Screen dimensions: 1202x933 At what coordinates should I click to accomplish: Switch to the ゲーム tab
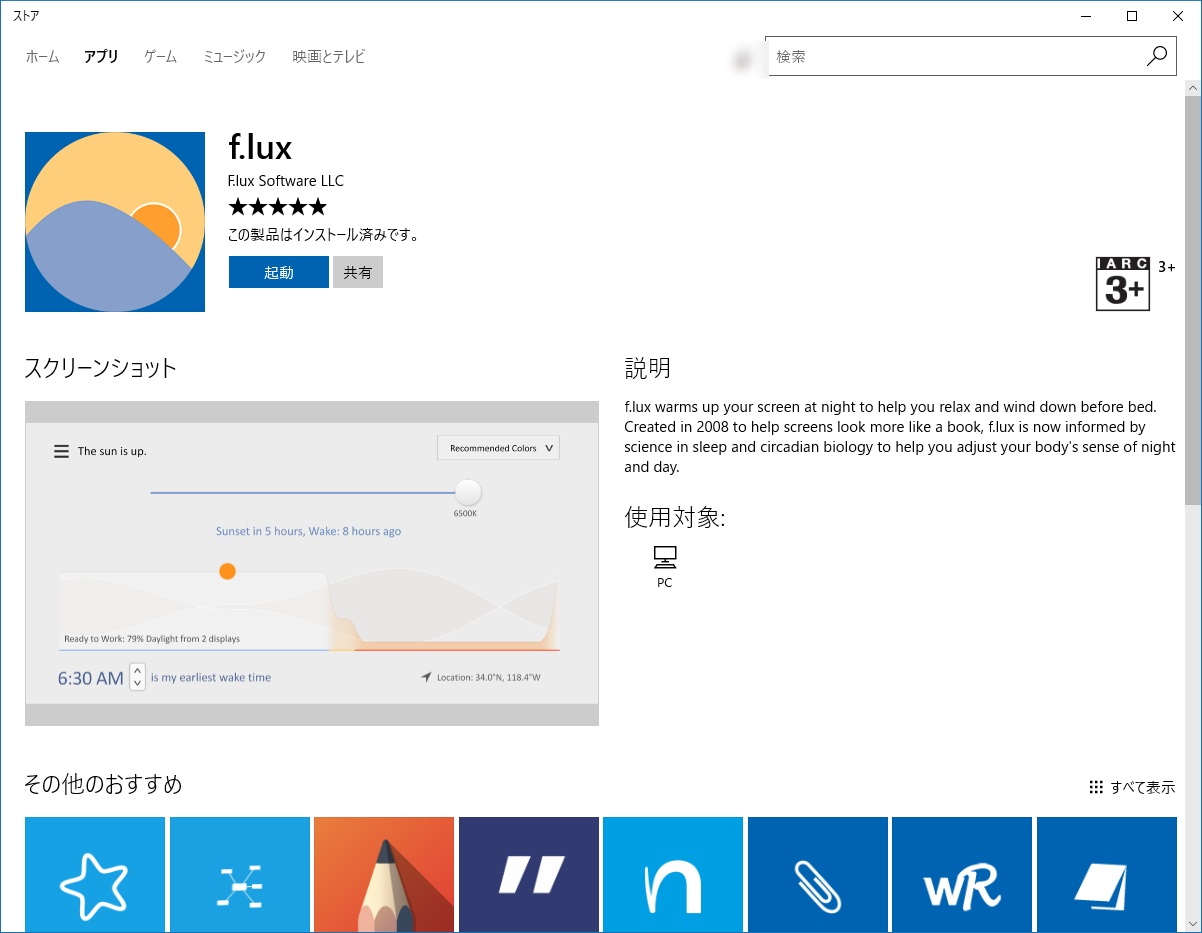pos(159,57)
